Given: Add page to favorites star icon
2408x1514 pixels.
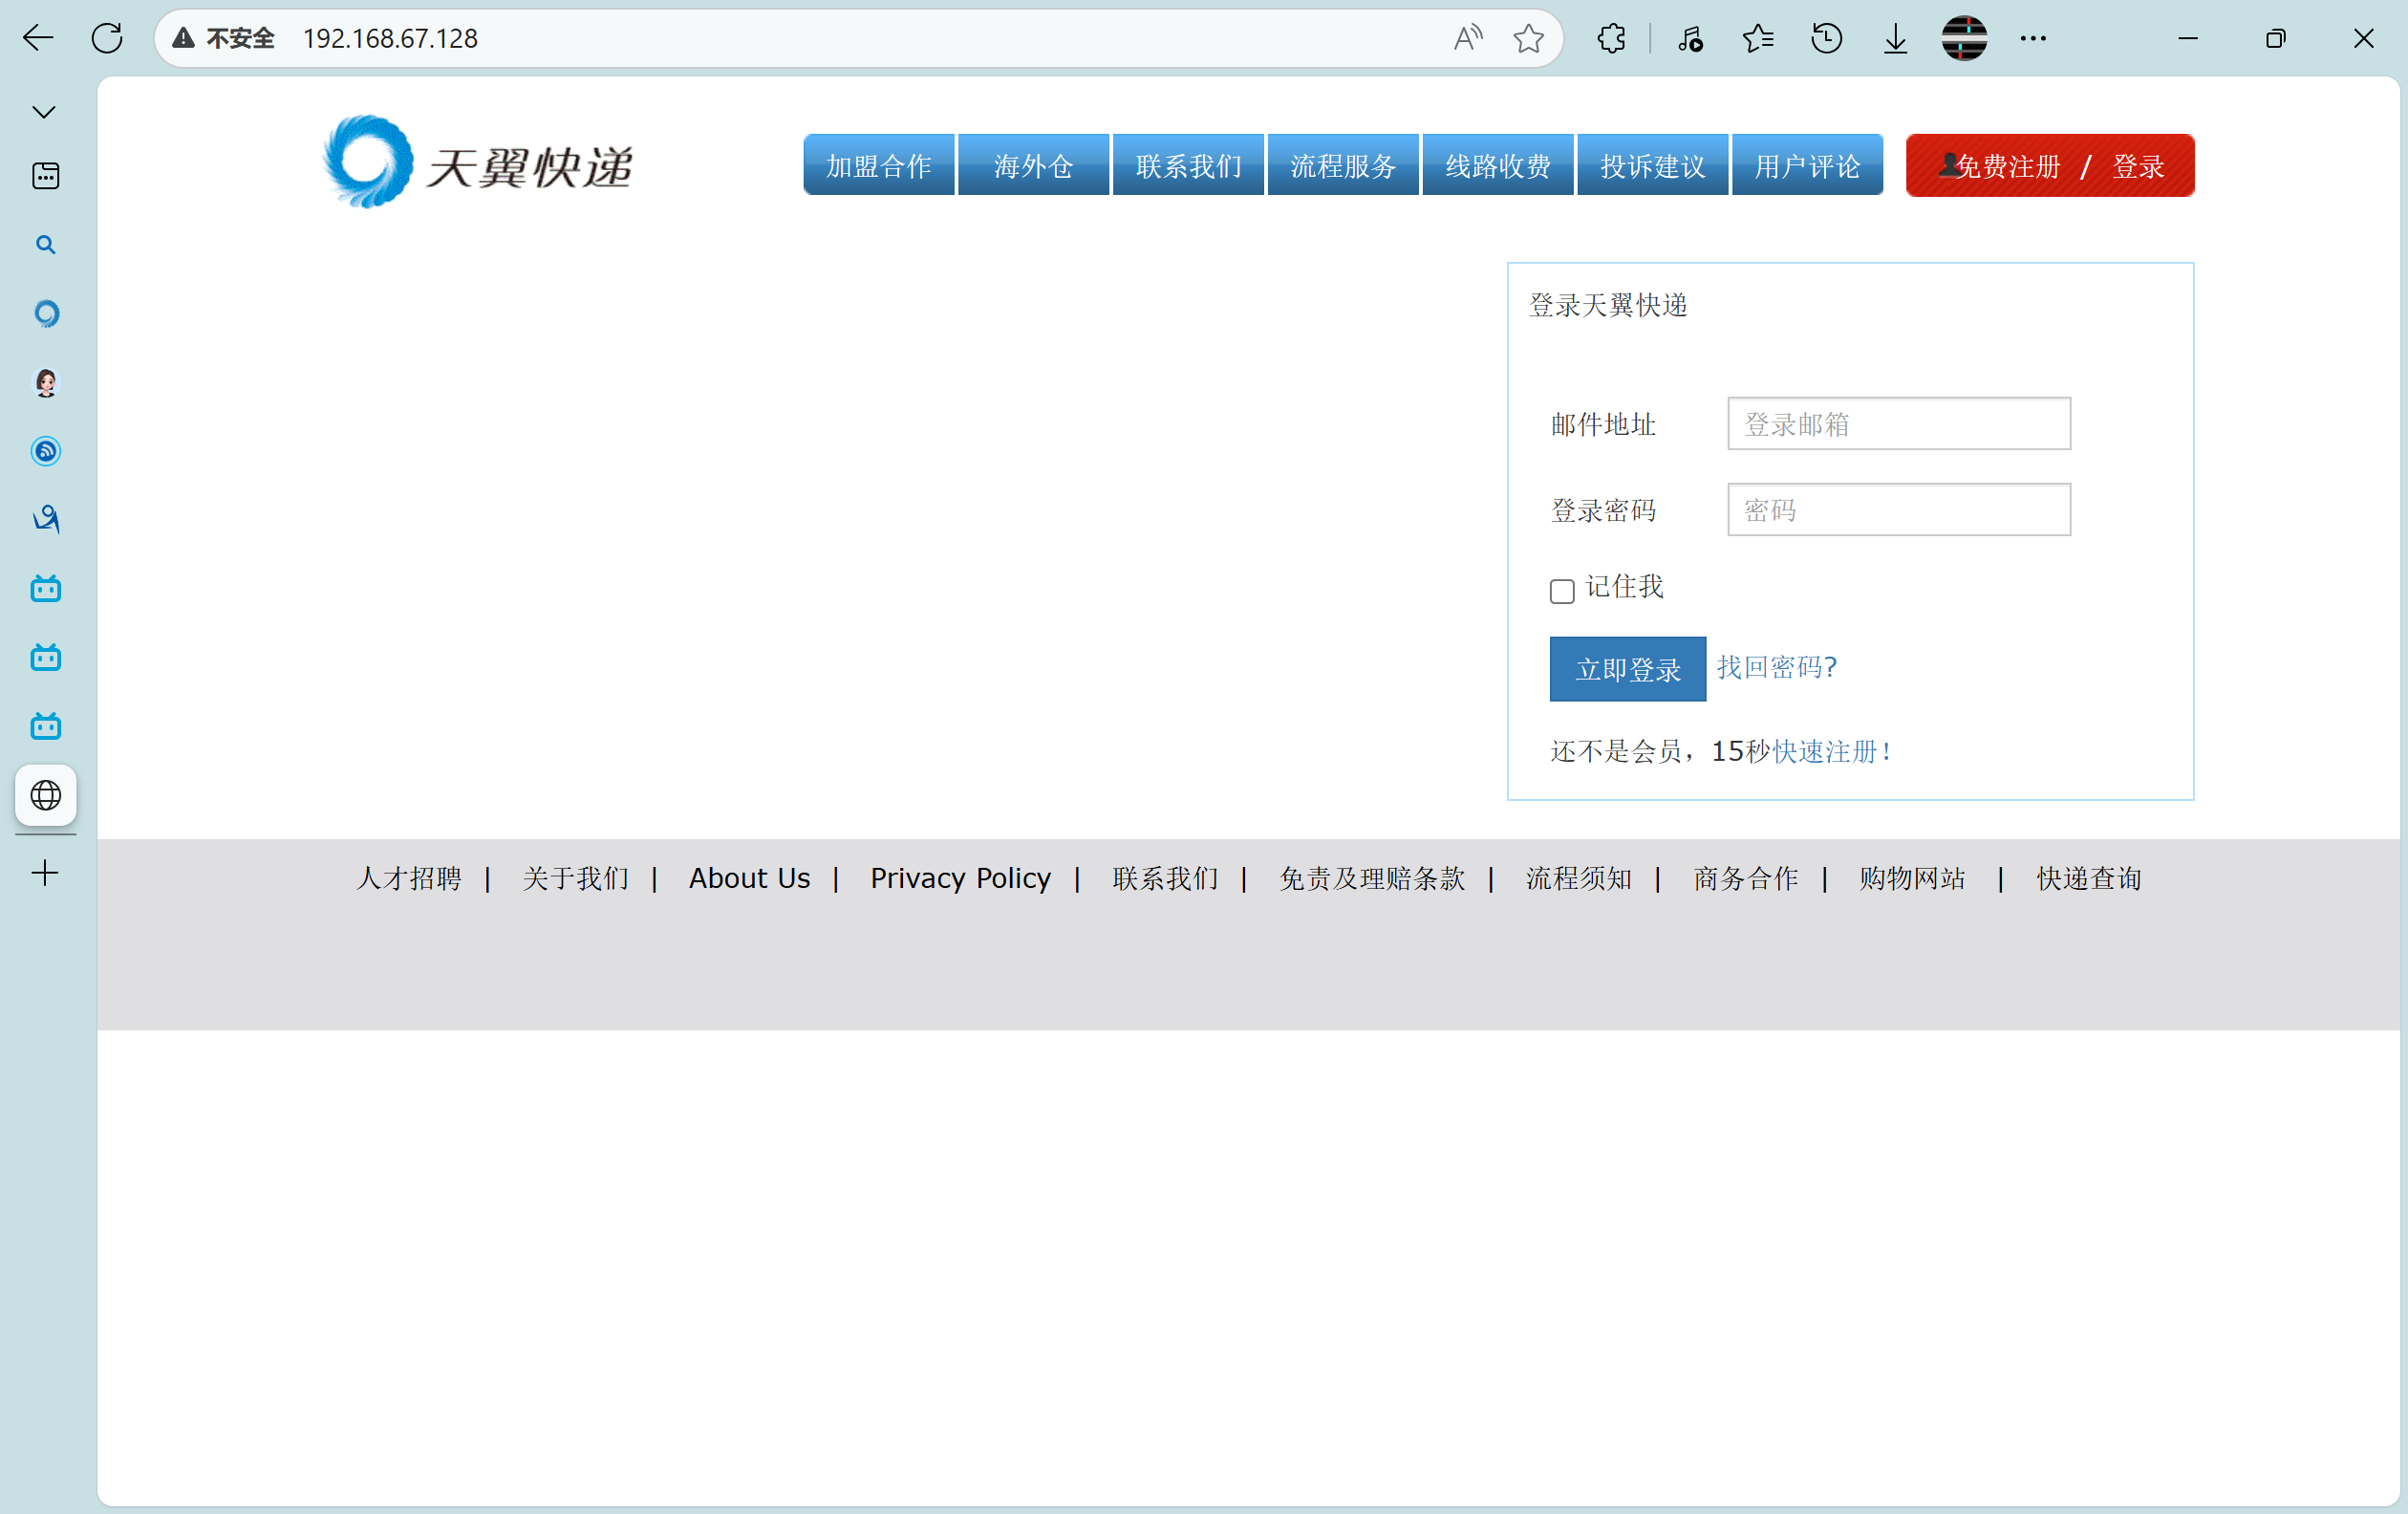Looking at the screenshot, I should point(1528,38).
